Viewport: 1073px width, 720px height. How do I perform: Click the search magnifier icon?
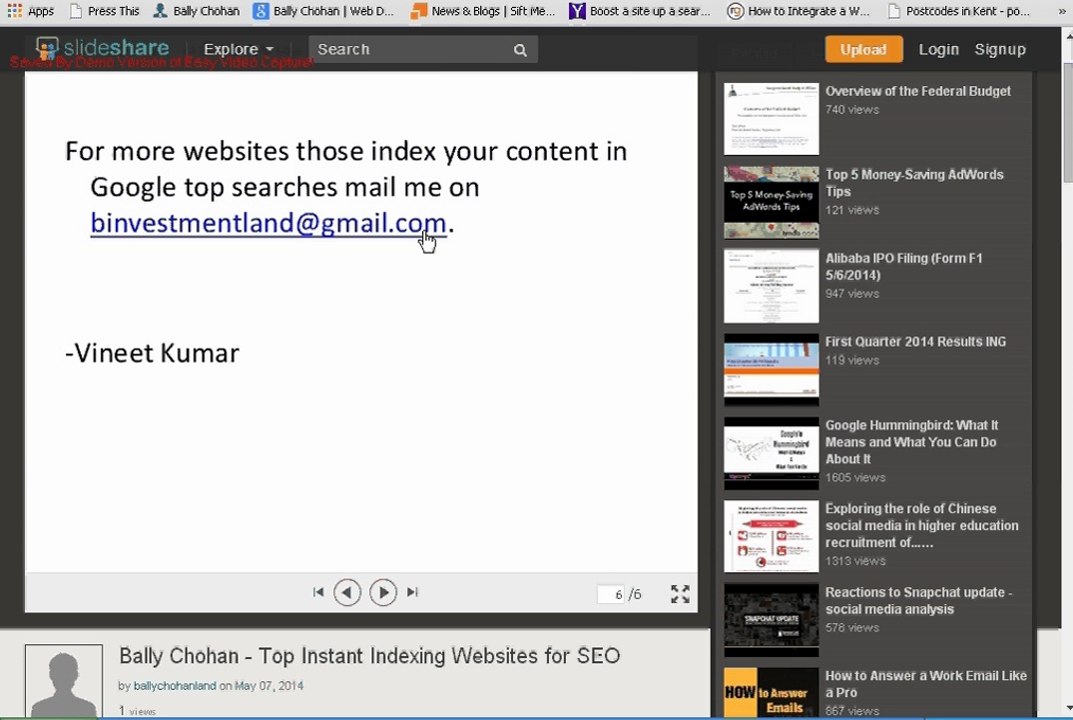520,50
